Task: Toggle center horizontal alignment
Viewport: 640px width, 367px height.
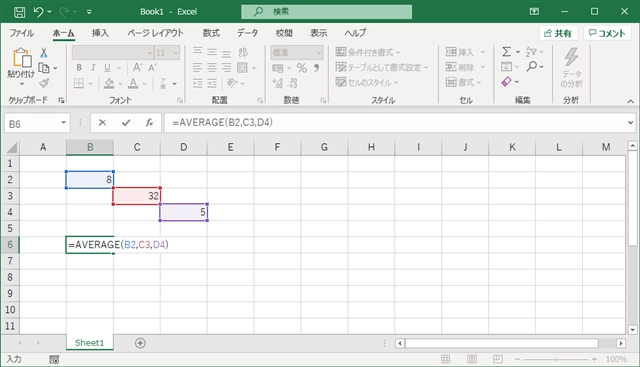Action: (212, 68)
